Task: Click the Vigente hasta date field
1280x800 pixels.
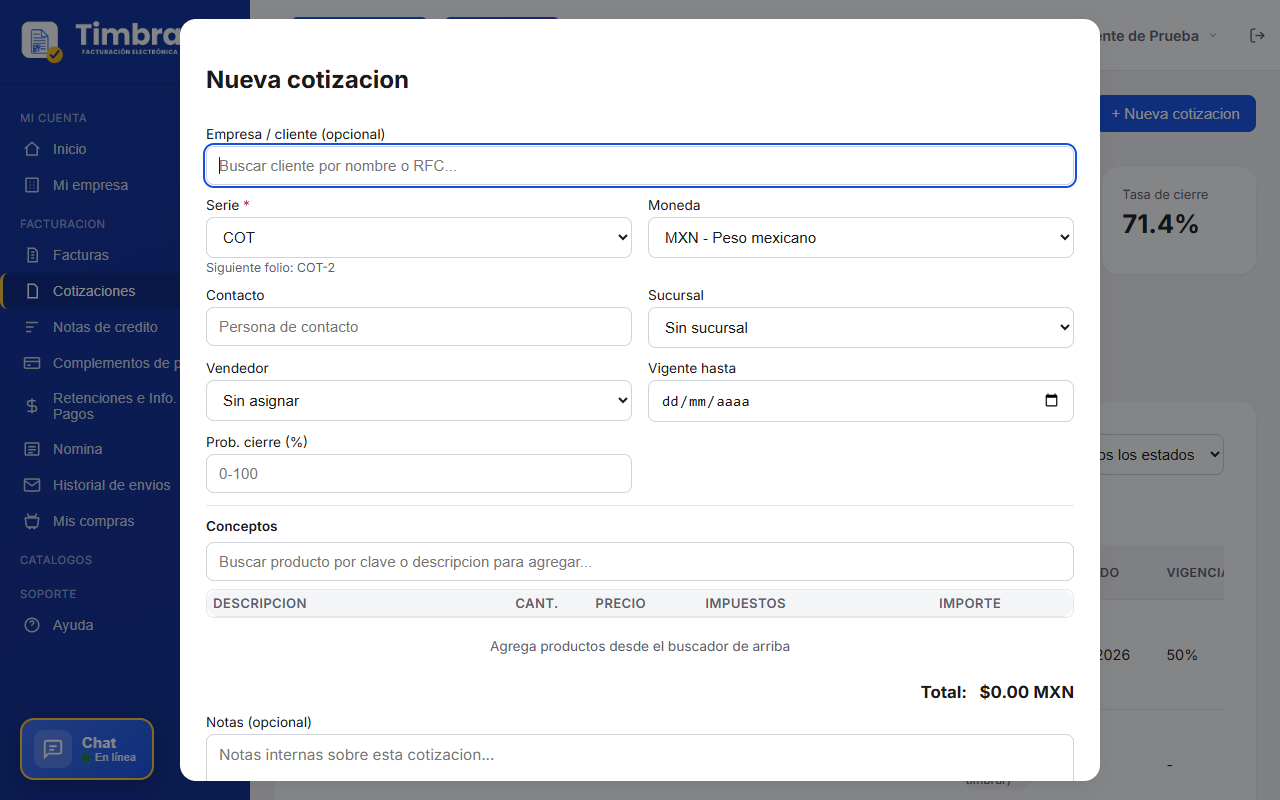Action: click(861, 401)
